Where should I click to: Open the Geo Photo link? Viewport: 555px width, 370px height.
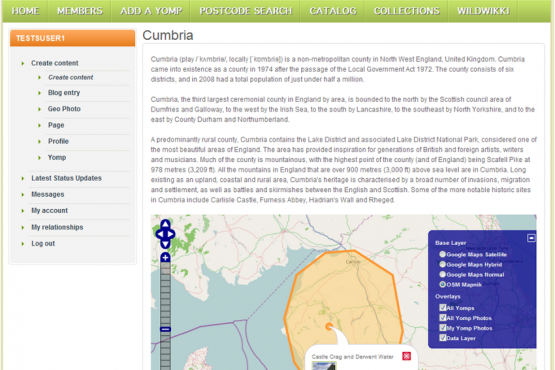click(64, 109)
